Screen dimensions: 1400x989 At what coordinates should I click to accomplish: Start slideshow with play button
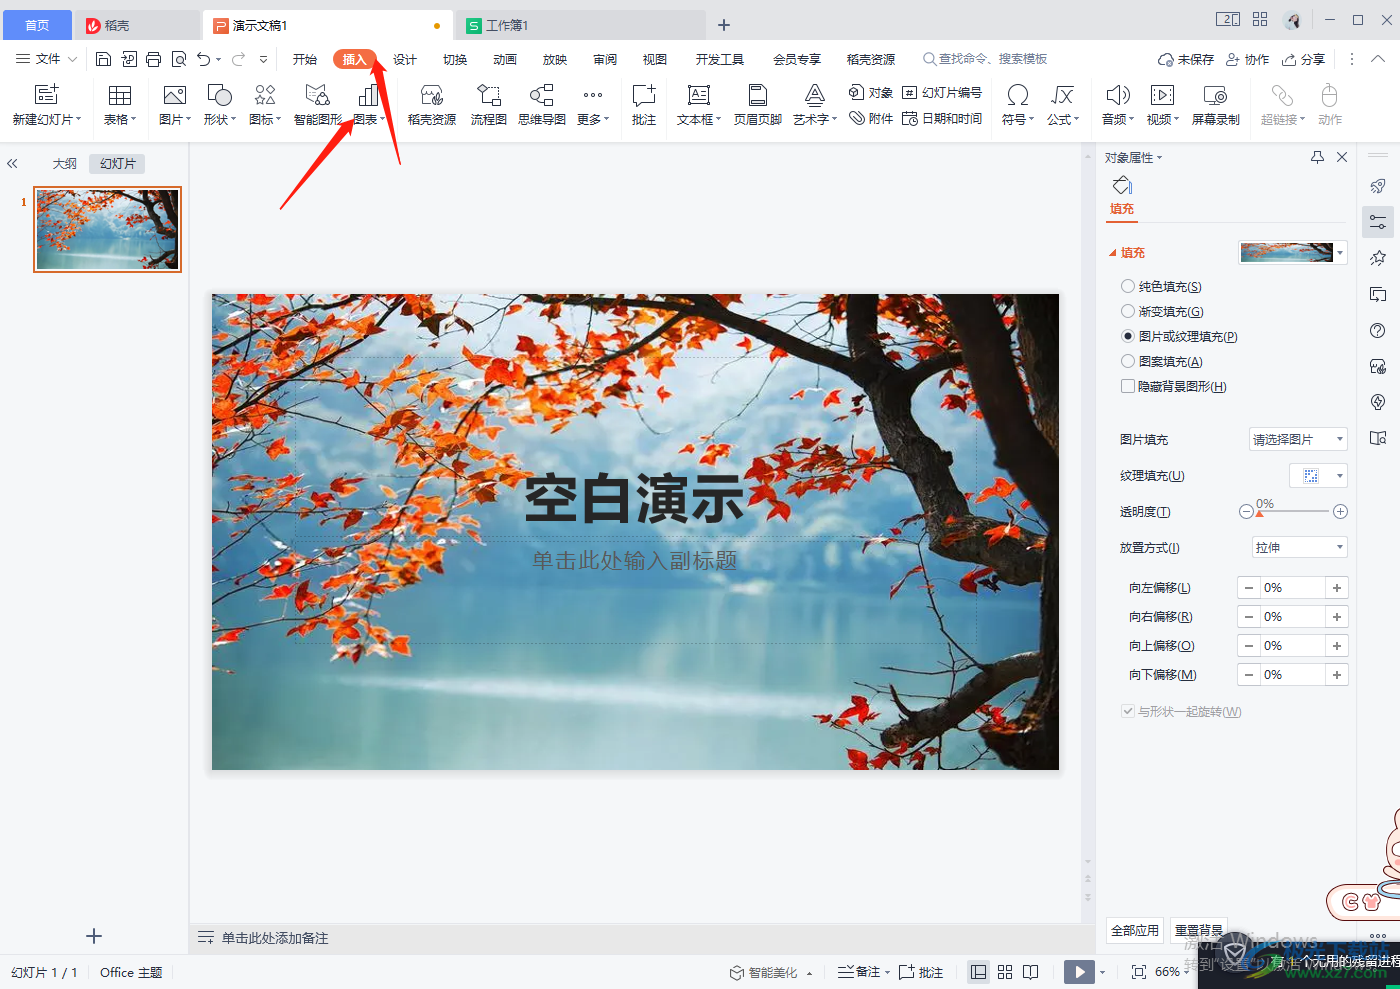tap(1079, 972)
